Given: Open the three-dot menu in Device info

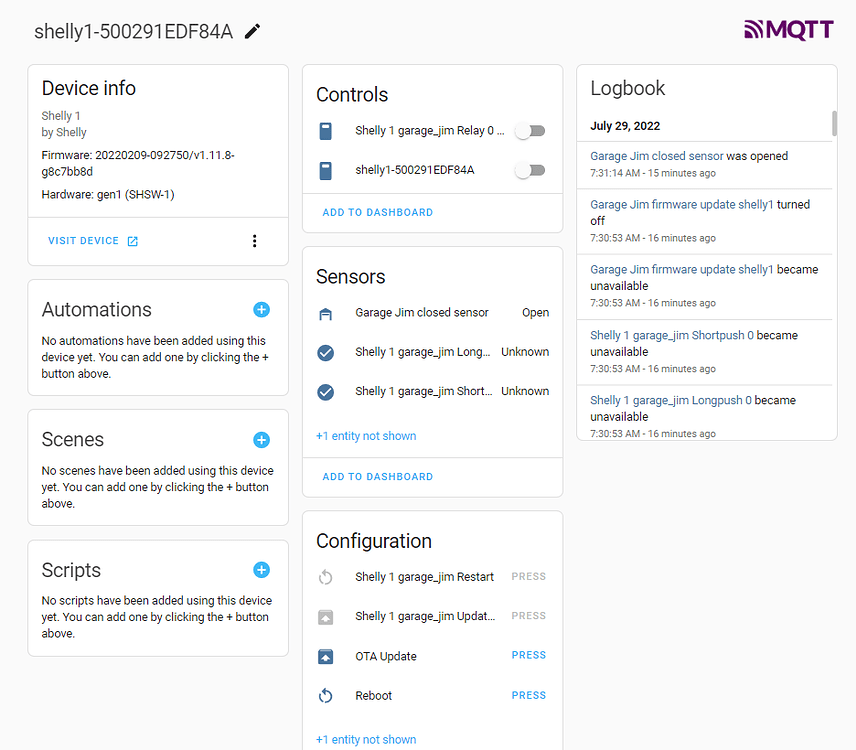Looking at the screenshot, I should [x=254, y=241].
